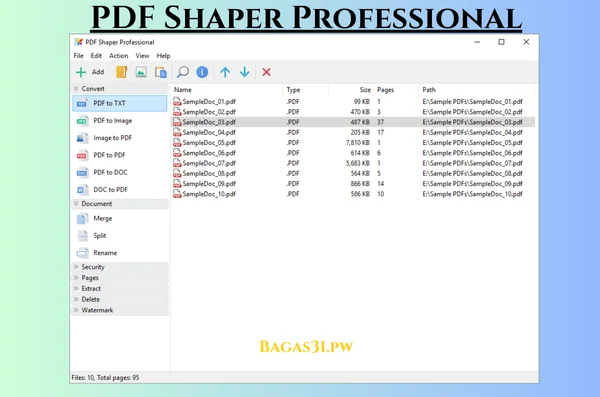Click the PDF to DOC icon
The height and width of the screenshot is (397, 600).
pyautogui.click(x=82, y=172)
